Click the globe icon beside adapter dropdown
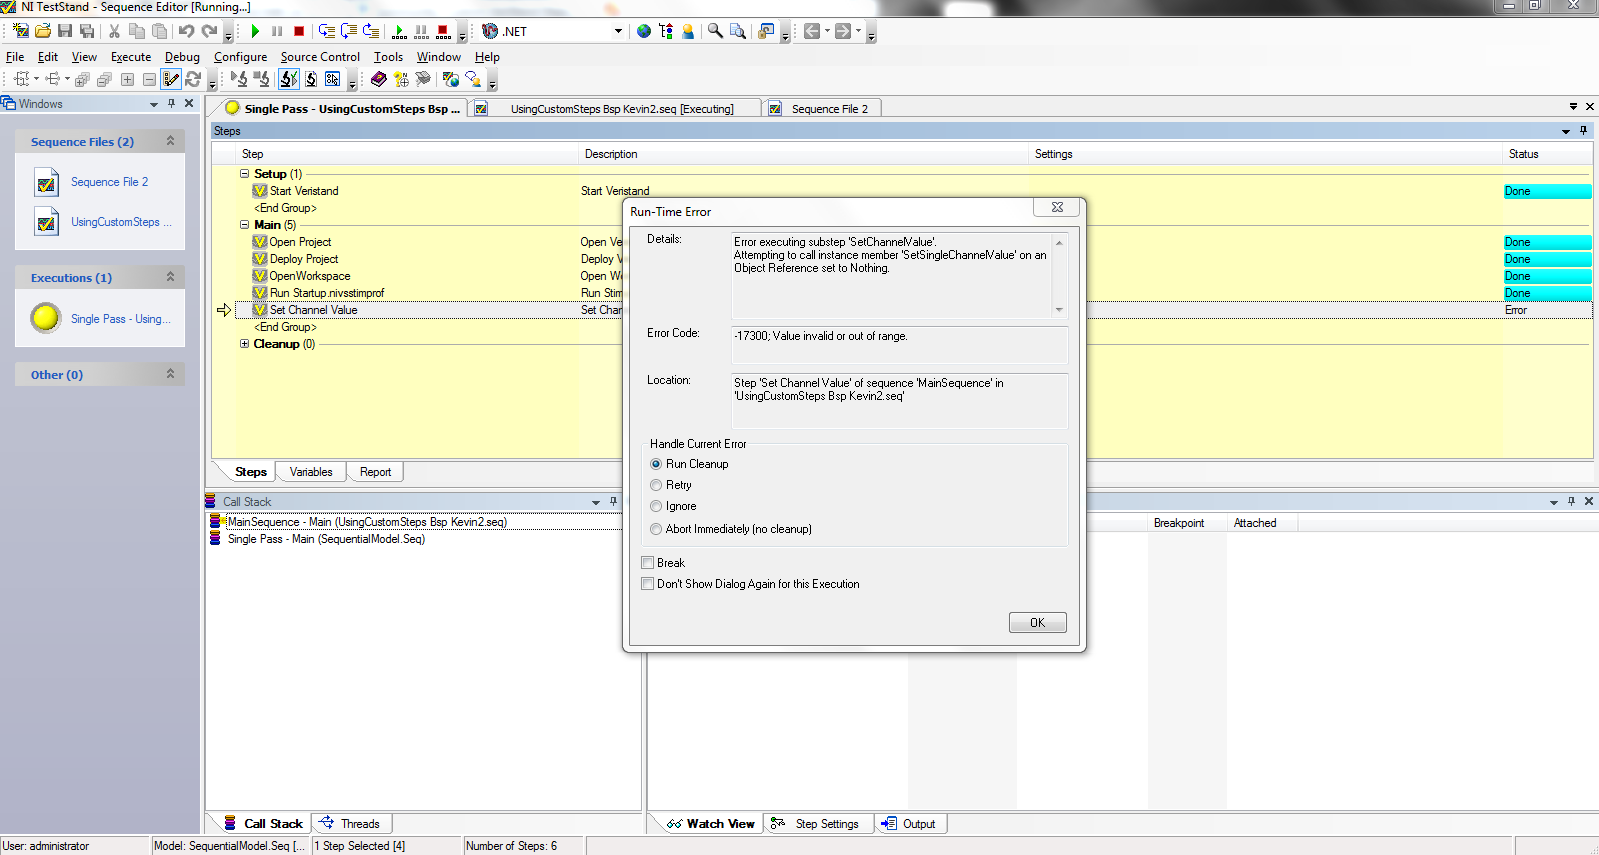 coord(644,31)
